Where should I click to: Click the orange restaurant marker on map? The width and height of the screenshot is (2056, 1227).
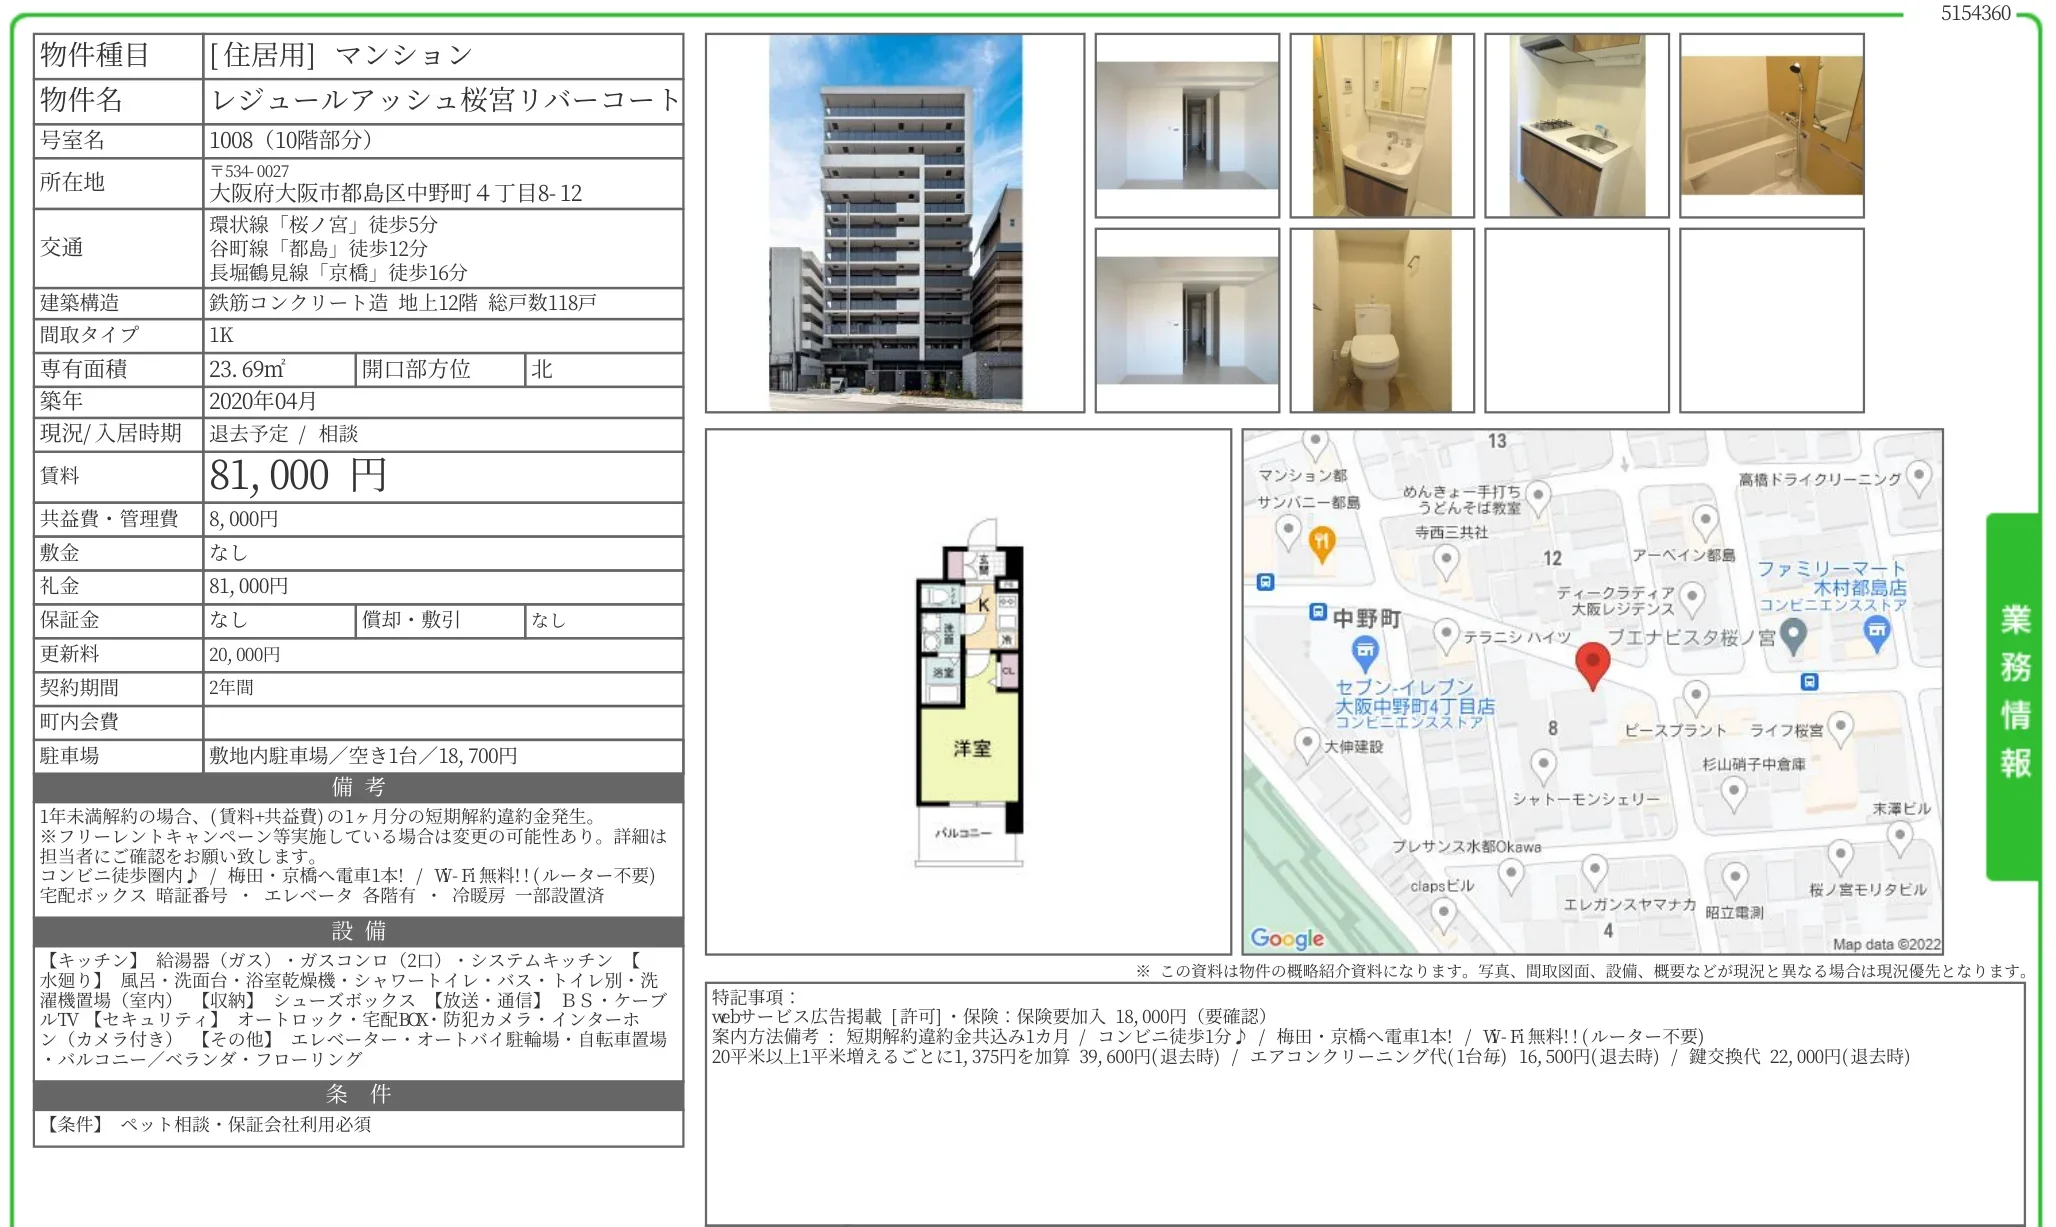(1322, 543)
